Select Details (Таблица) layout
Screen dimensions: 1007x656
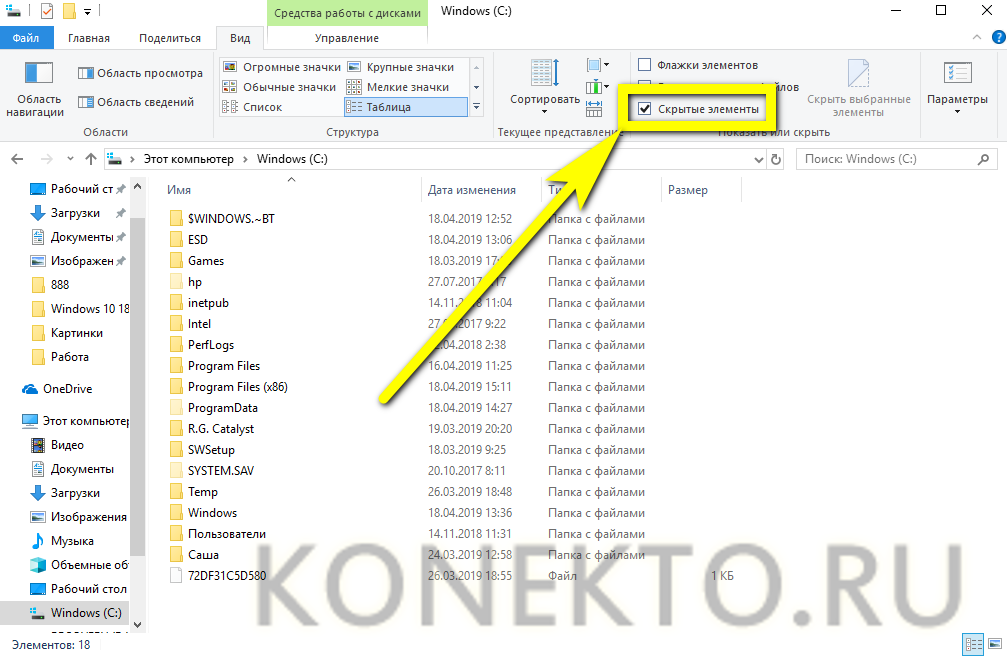pyautogui.click(x=406, y=107)
